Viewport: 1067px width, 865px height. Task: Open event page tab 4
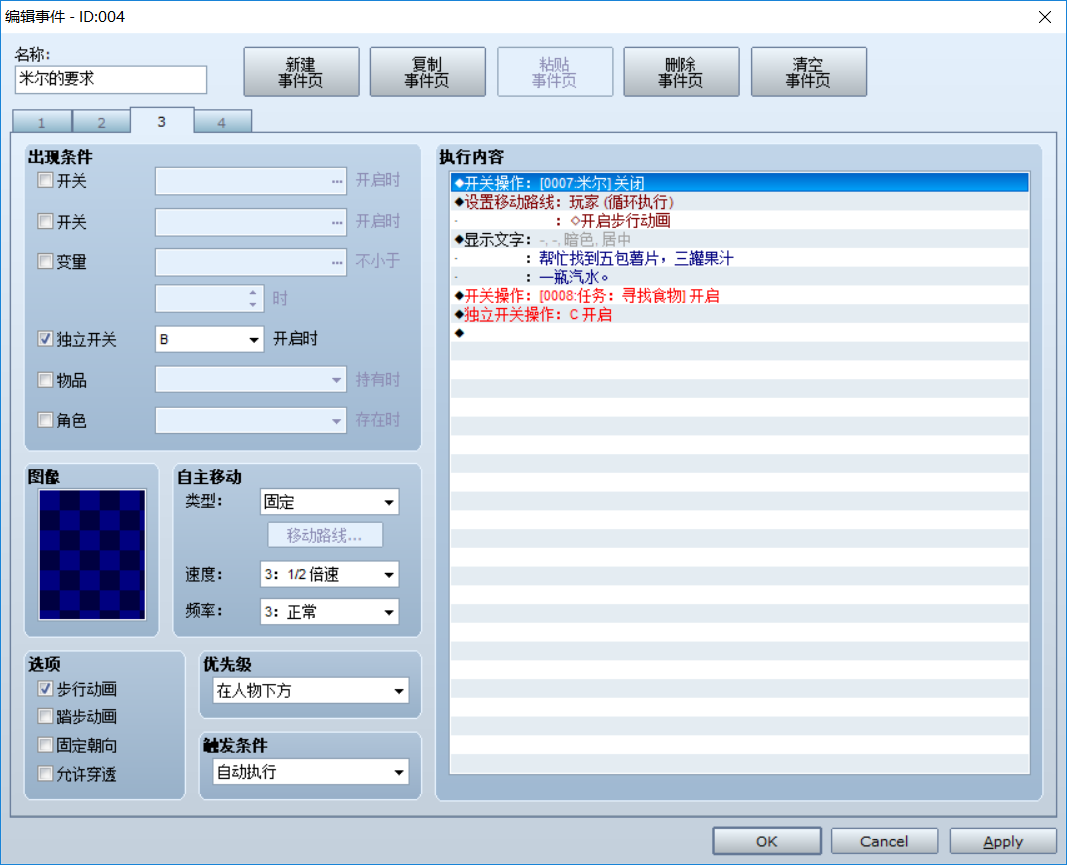tap(222, 123)
